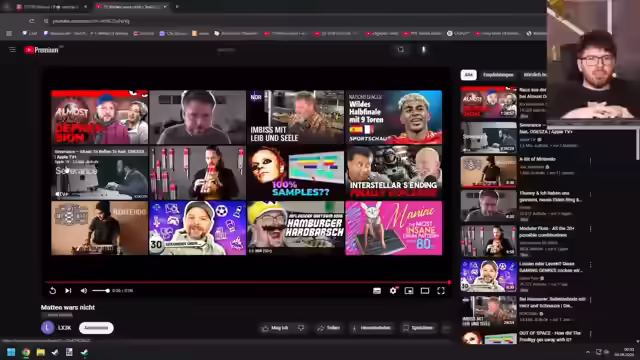
Task: Mute the player with the speaker icon
Action: (84, 291)
